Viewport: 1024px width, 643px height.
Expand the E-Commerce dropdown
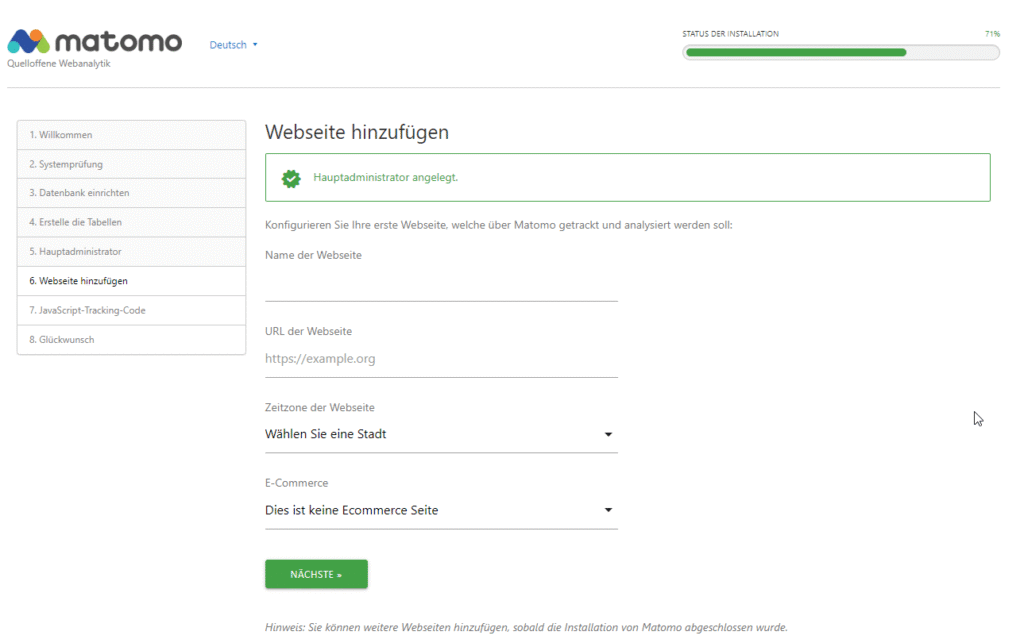pos(441,510)
